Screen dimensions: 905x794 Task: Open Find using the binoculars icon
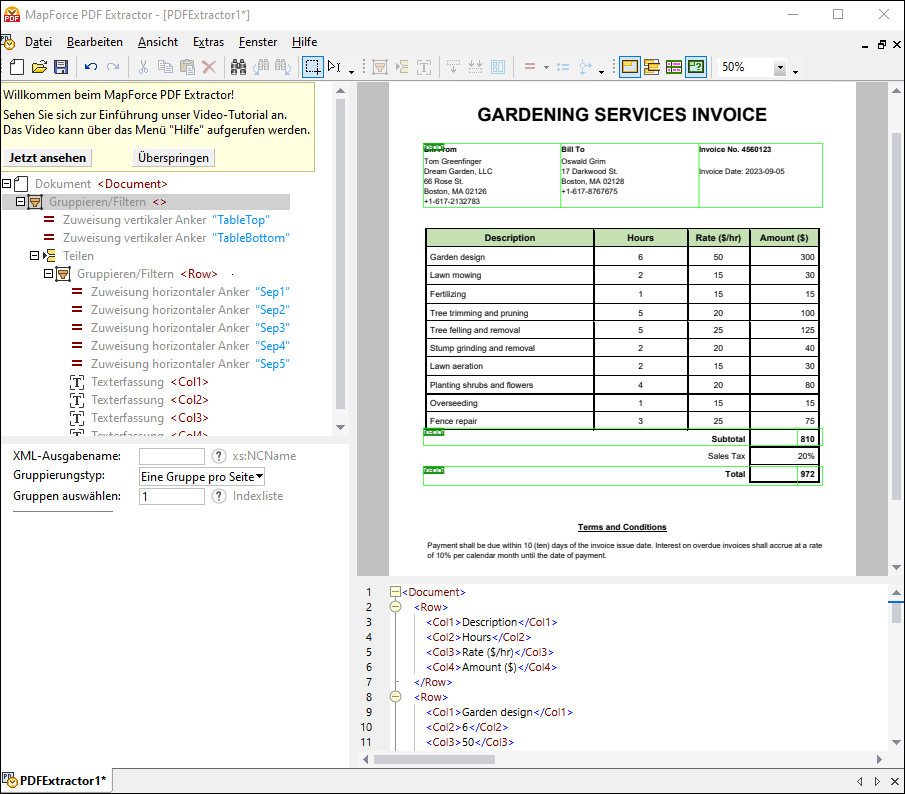tap(239, 67)
